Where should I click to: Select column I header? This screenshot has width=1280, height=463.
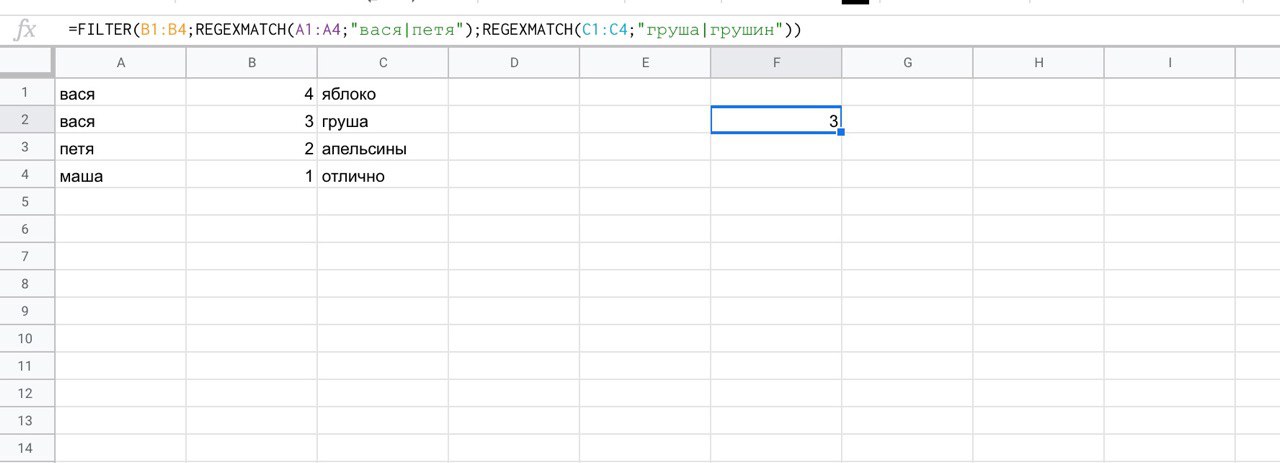[x=1169, y=63]
